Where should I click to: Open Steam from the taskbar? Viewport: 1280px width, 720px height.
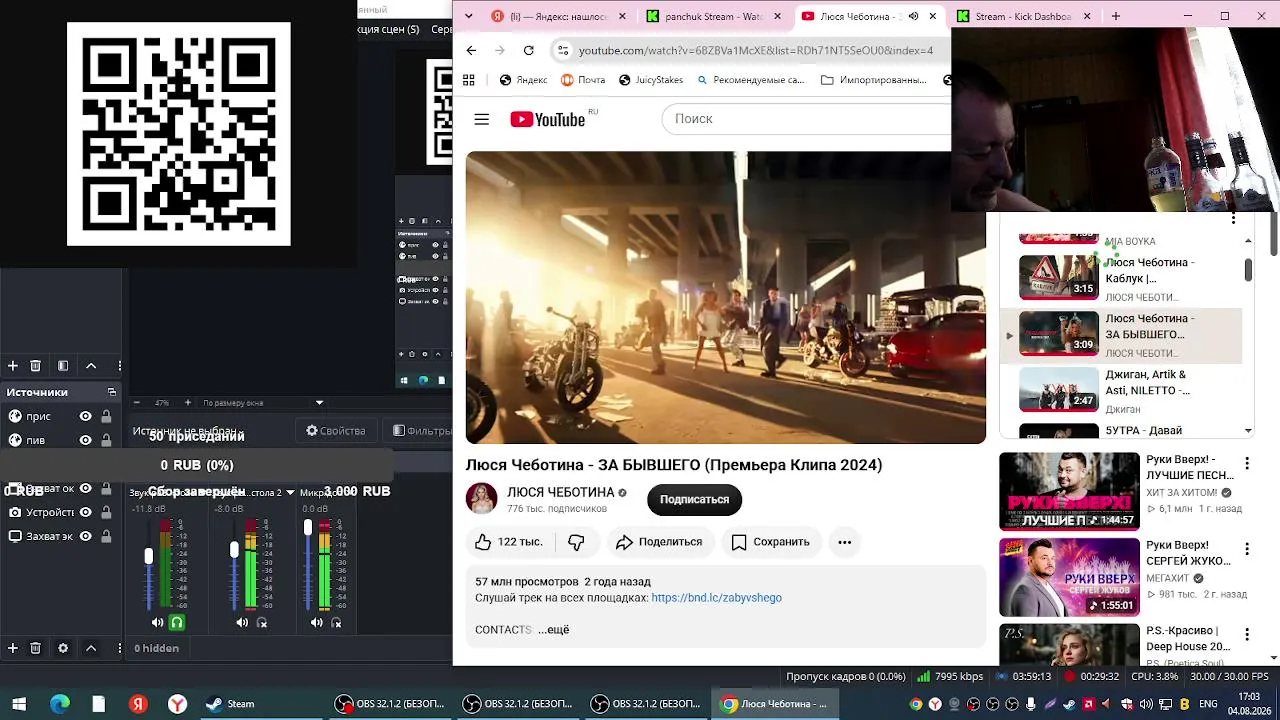click(x=230, y=704)
